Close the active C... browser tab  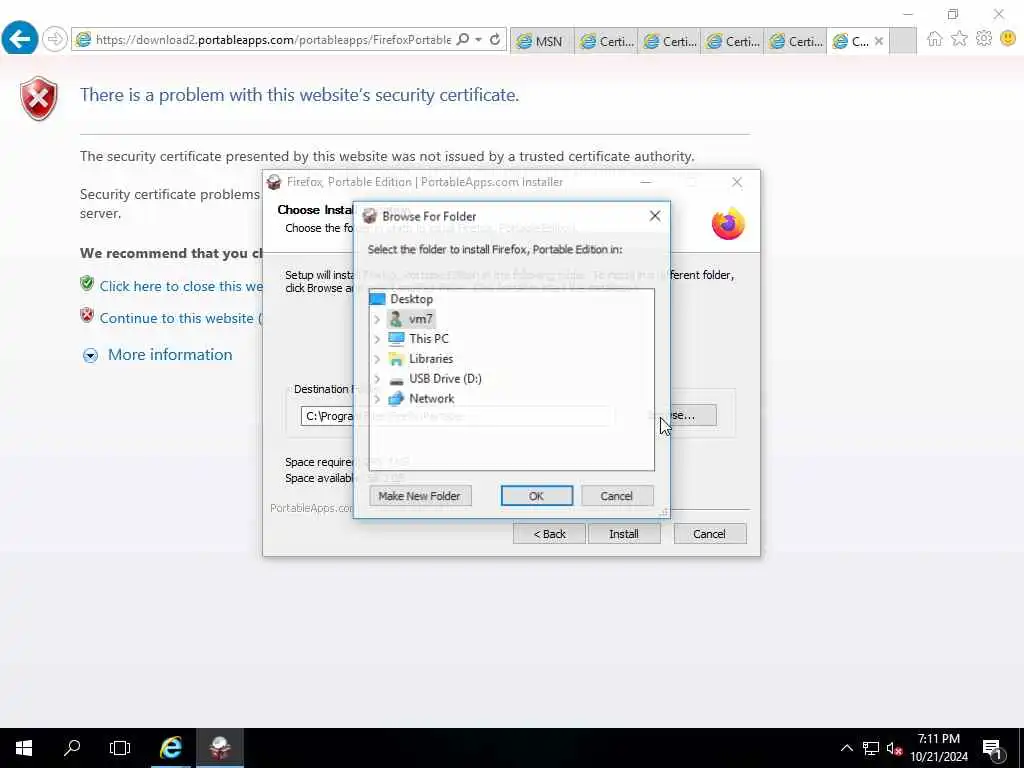[x=879, y=41]
